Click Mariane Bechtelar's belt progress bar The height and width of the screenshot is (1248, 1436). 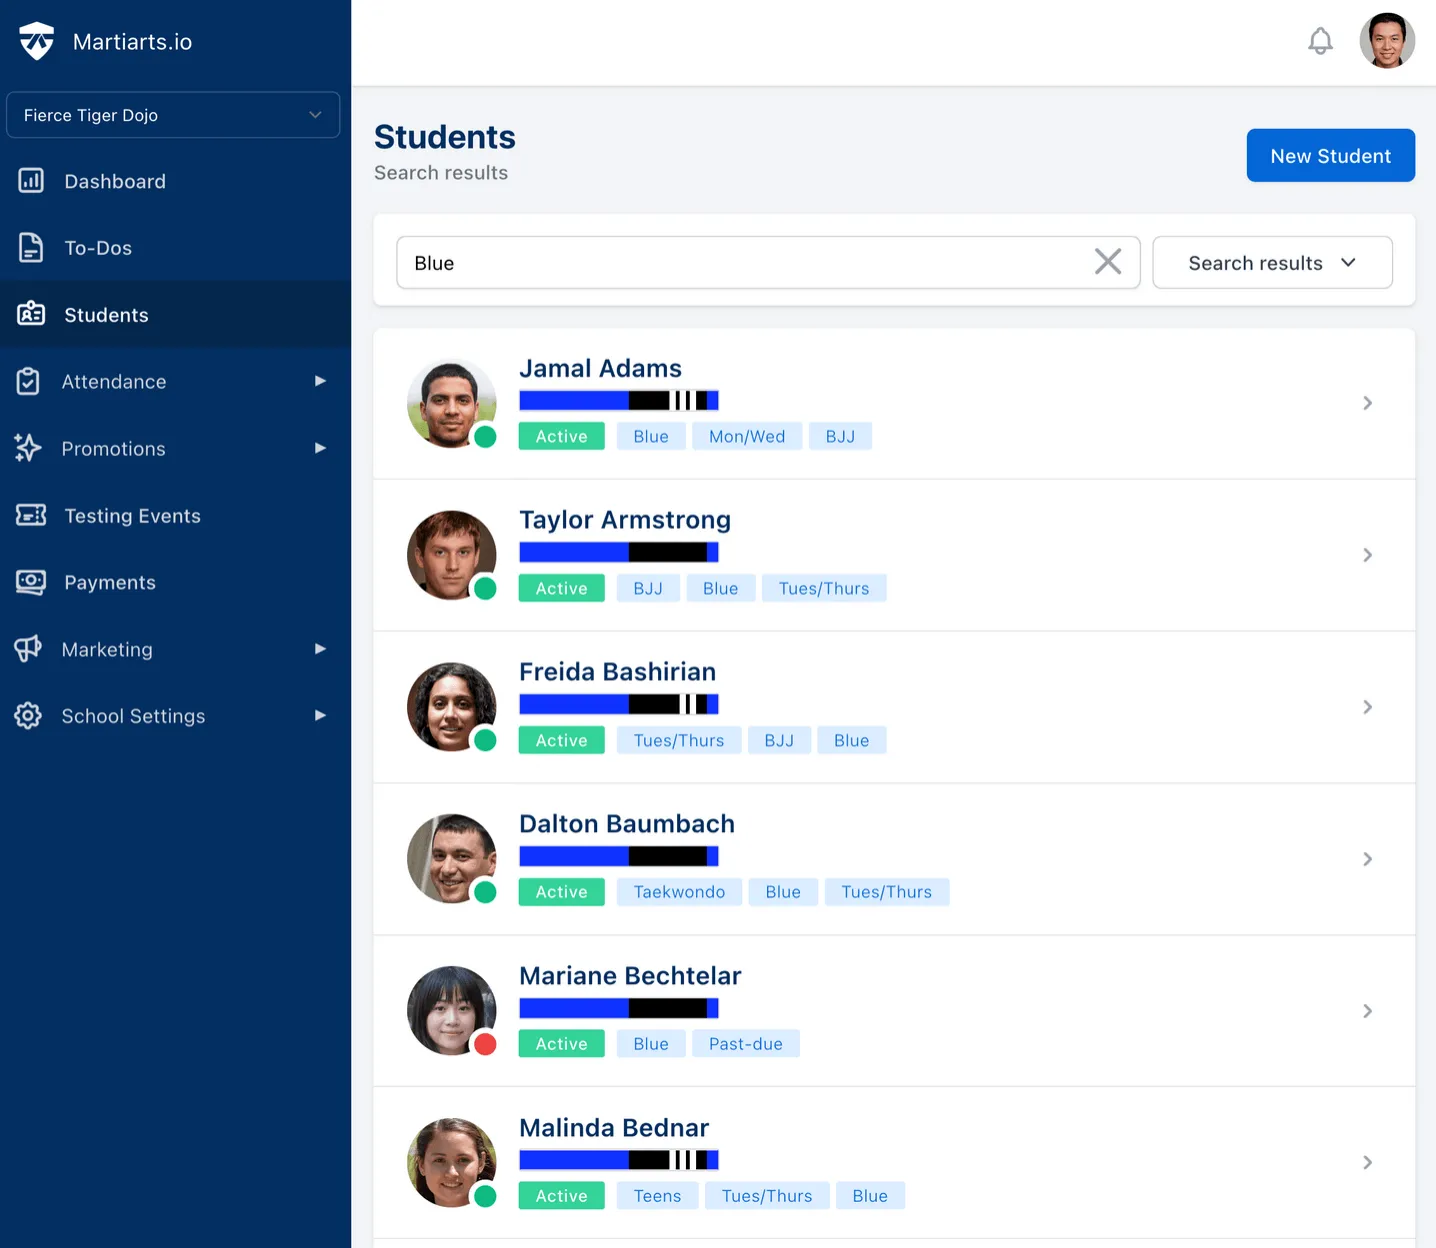[x=618, y=1007]
